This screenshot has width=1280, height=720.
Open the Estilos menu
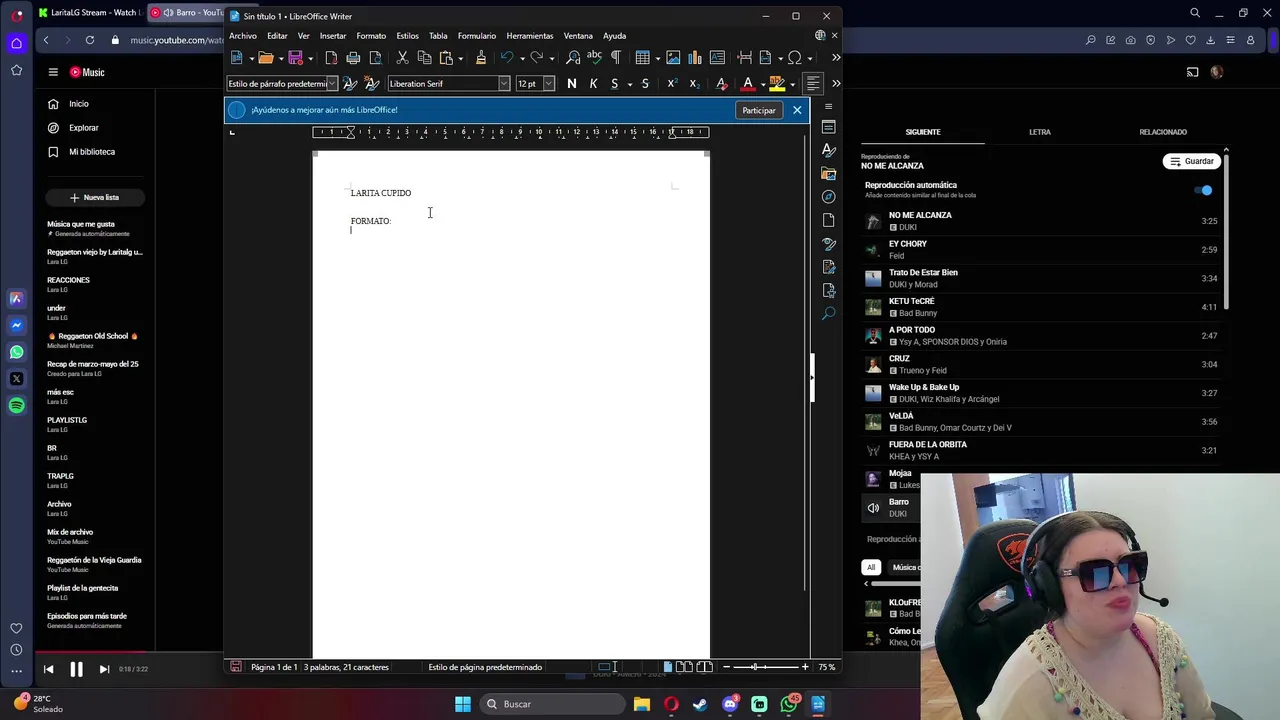407,36
